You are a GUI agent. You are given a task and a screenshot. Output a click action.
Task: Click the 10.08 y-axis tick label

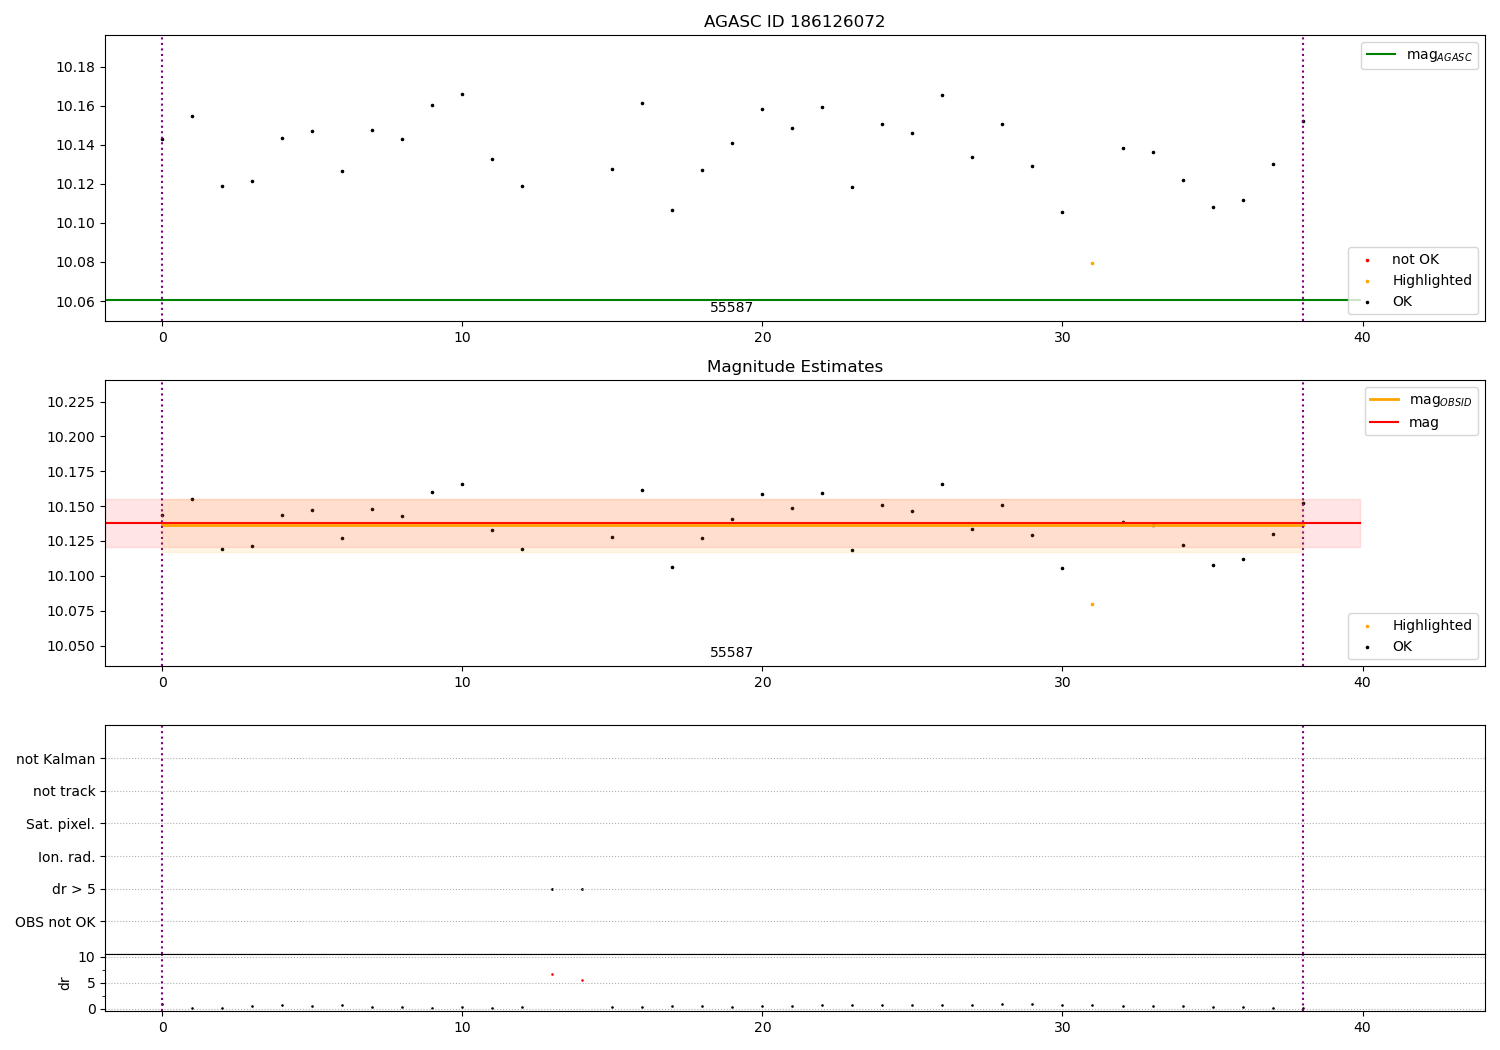[75, 262]
